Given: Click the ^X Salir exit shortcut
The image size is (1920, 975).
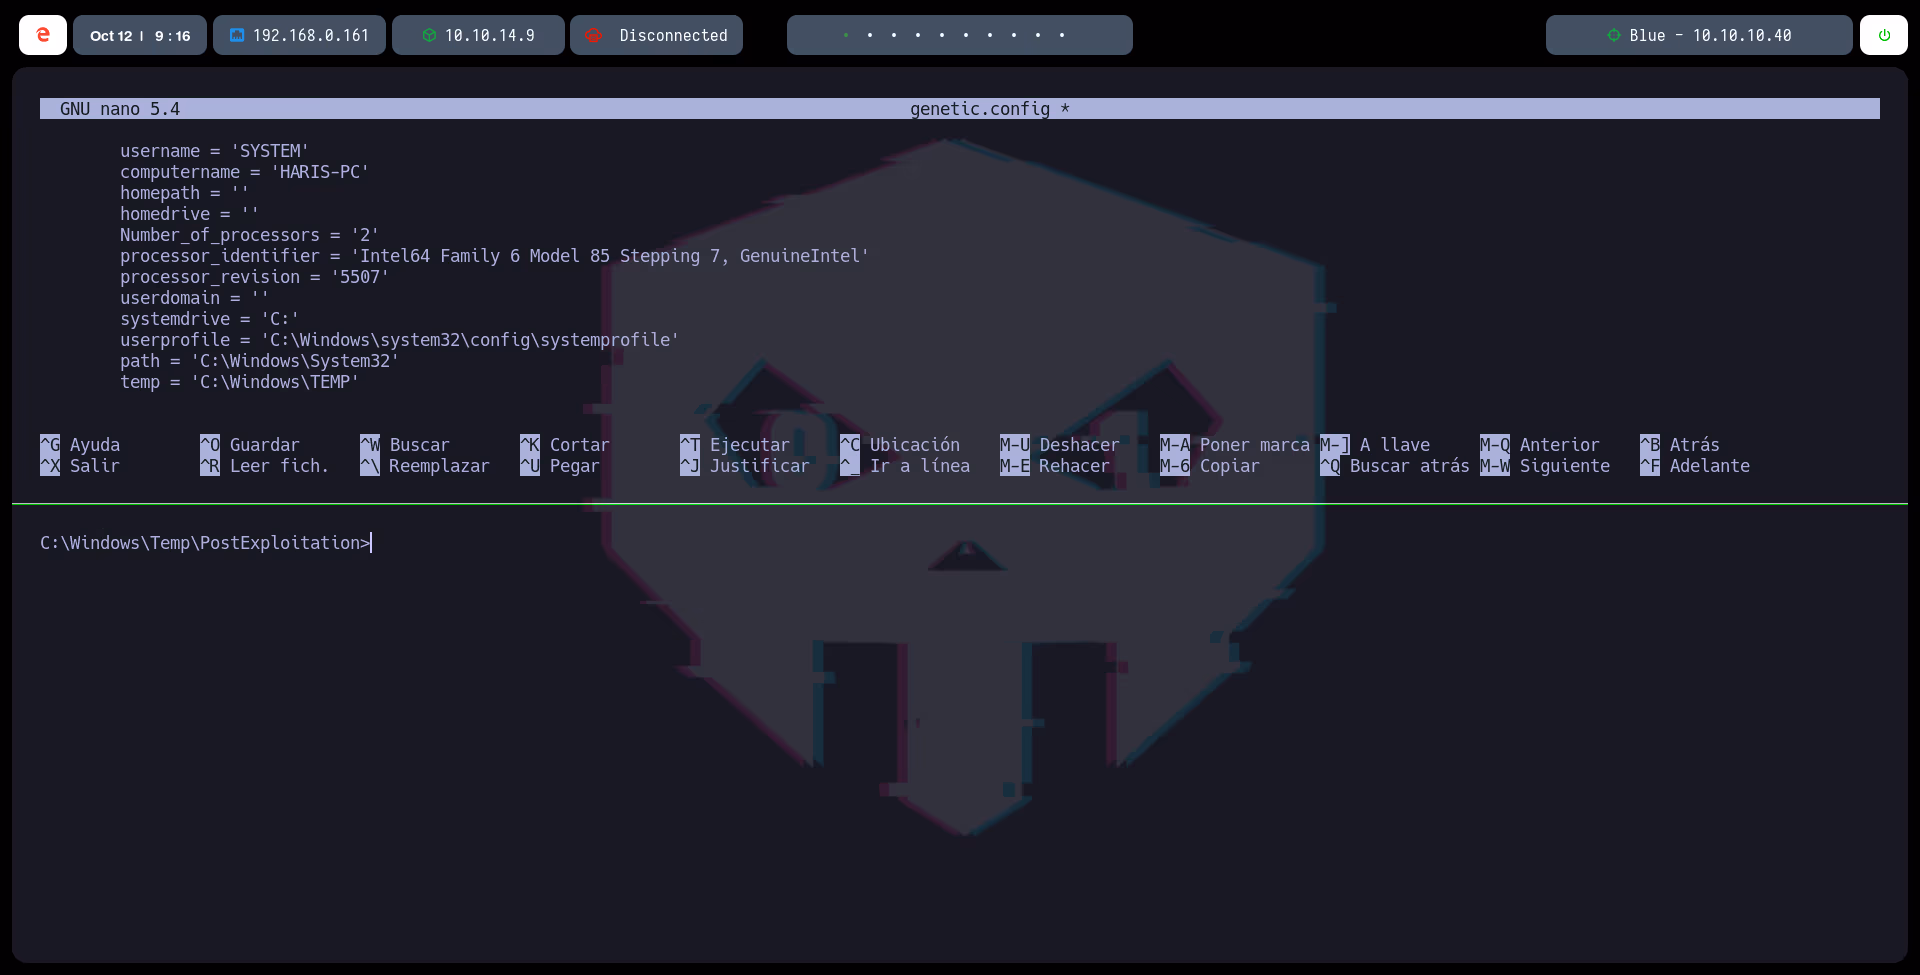Looking at the screenshot, I should pyautogui.click(x=80, y=466).
